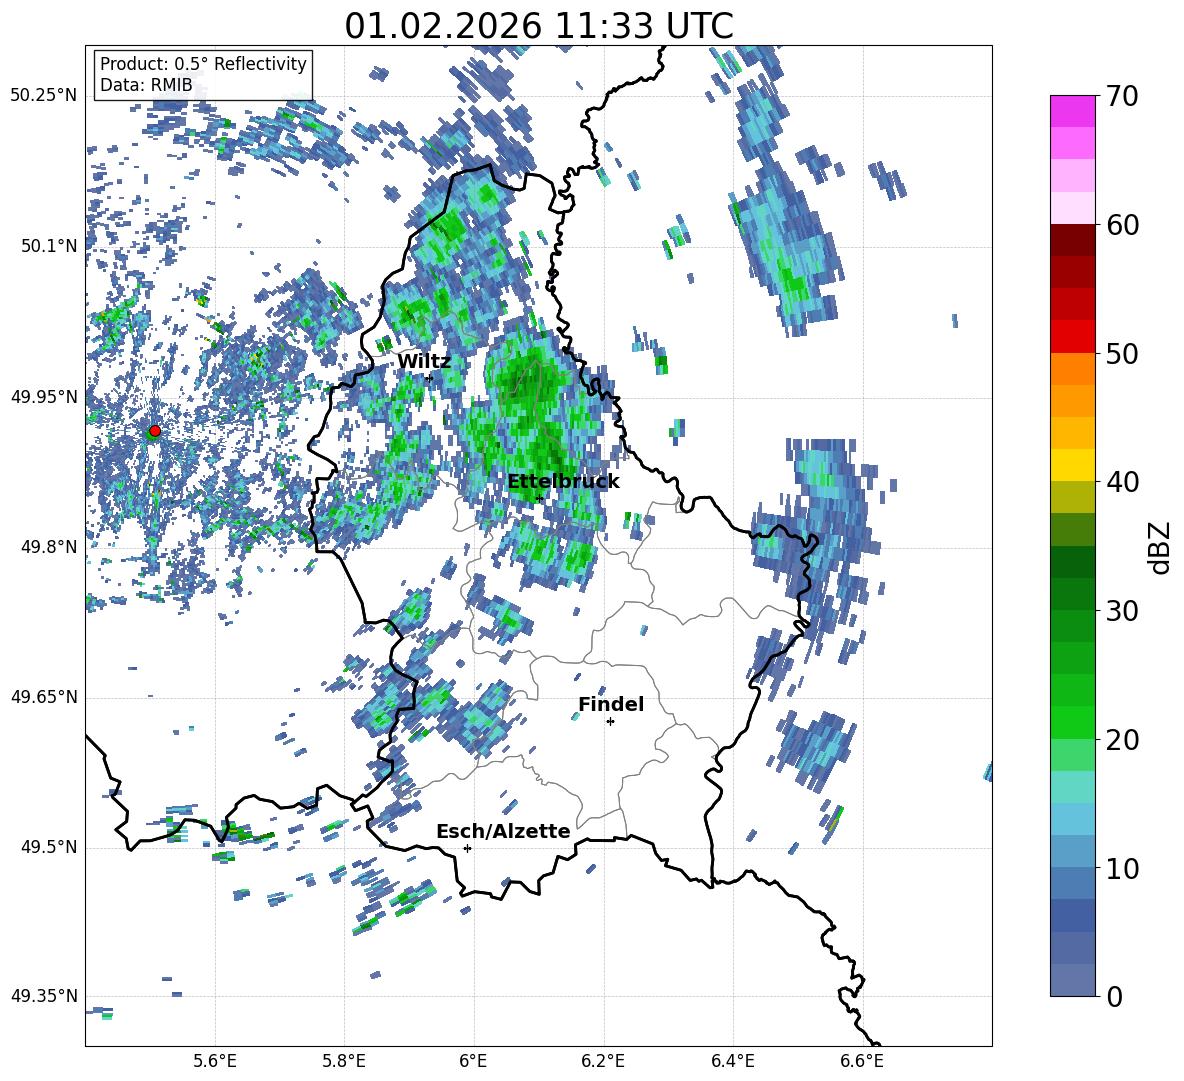Pick the bright green colorbar segment at 20
Screen dimensions: 1184x1081
pos(1073,722)
